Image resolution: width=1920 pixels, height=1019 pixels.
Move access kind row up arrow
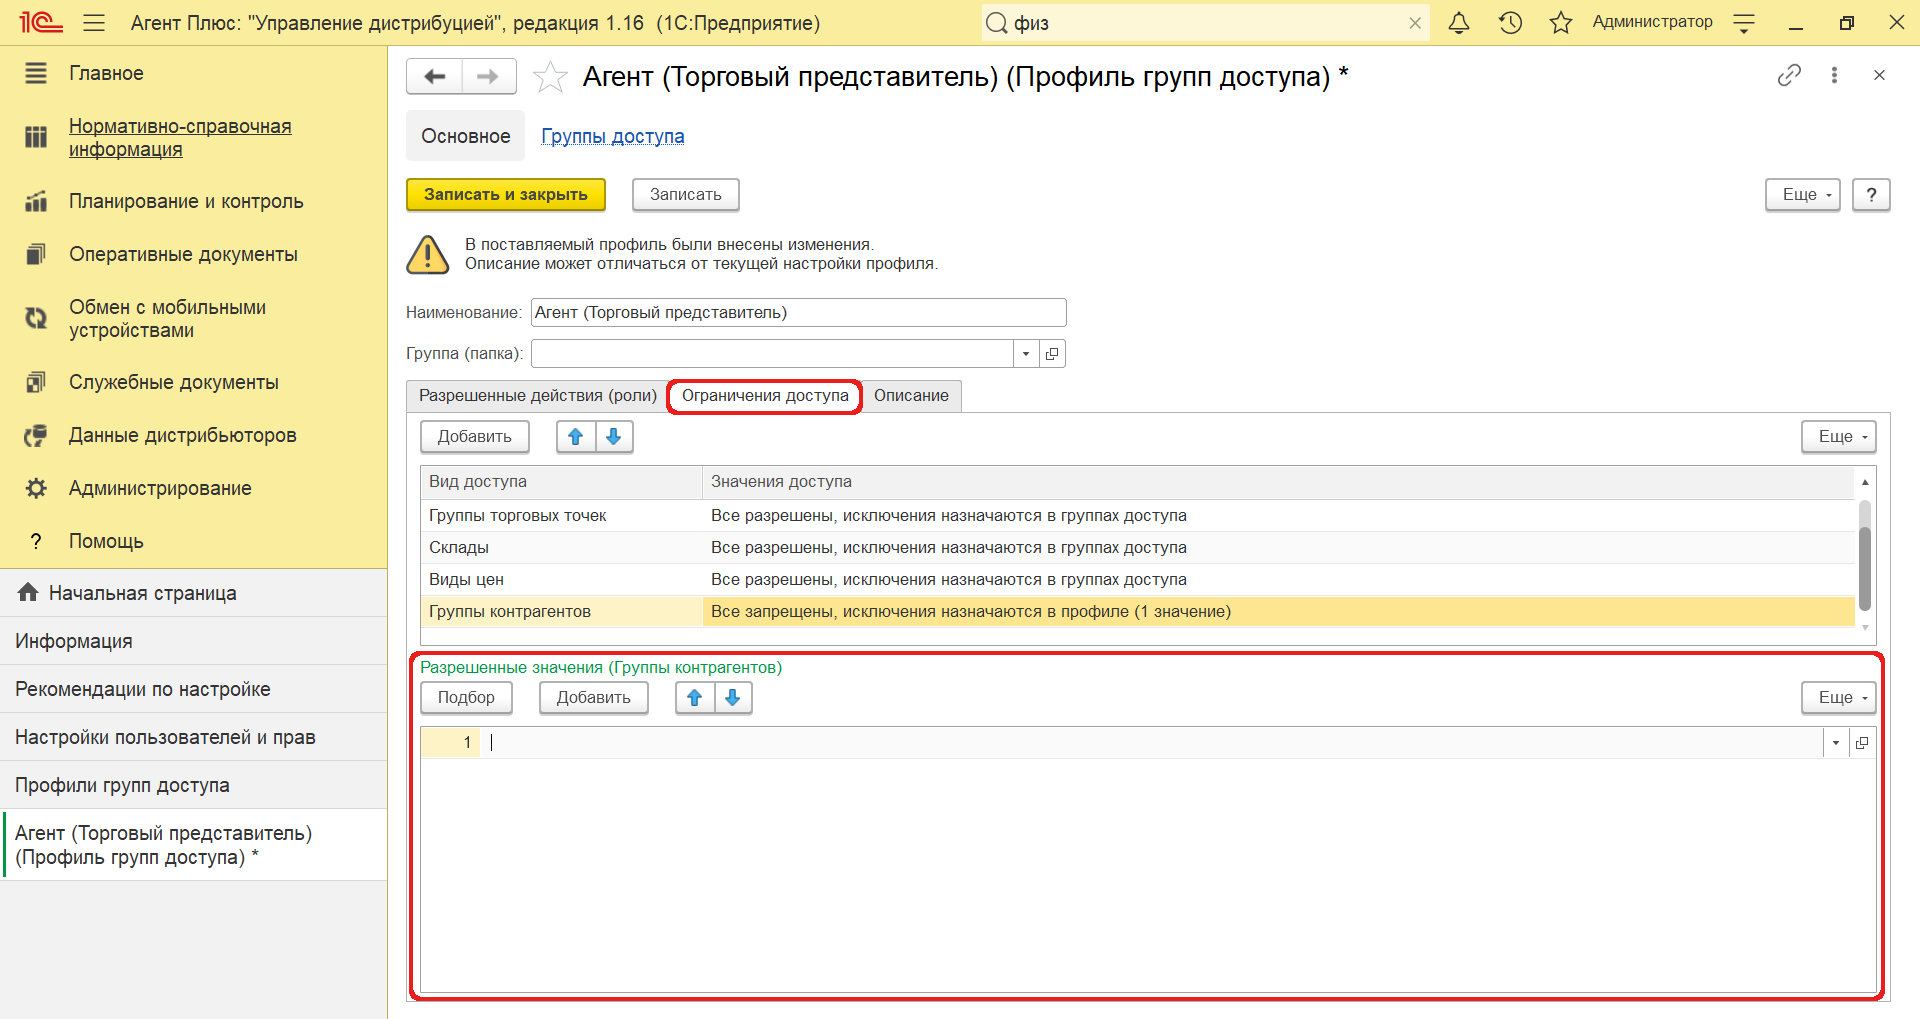575,436
